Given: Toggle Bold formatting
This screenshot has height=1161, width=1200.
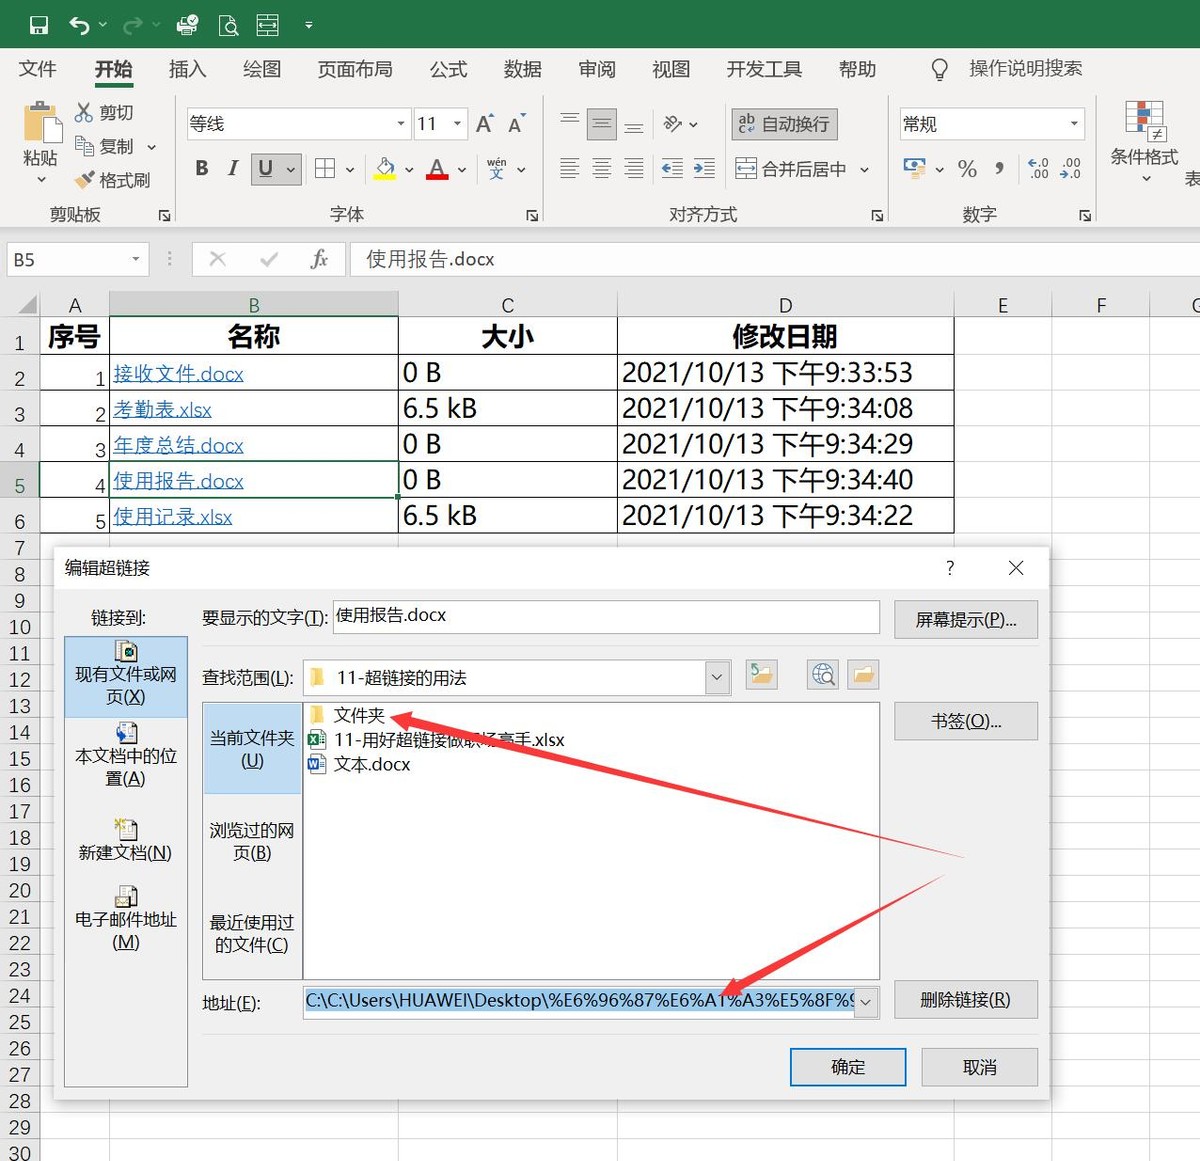Looking at the screenshot, I should tap(202, 168).
